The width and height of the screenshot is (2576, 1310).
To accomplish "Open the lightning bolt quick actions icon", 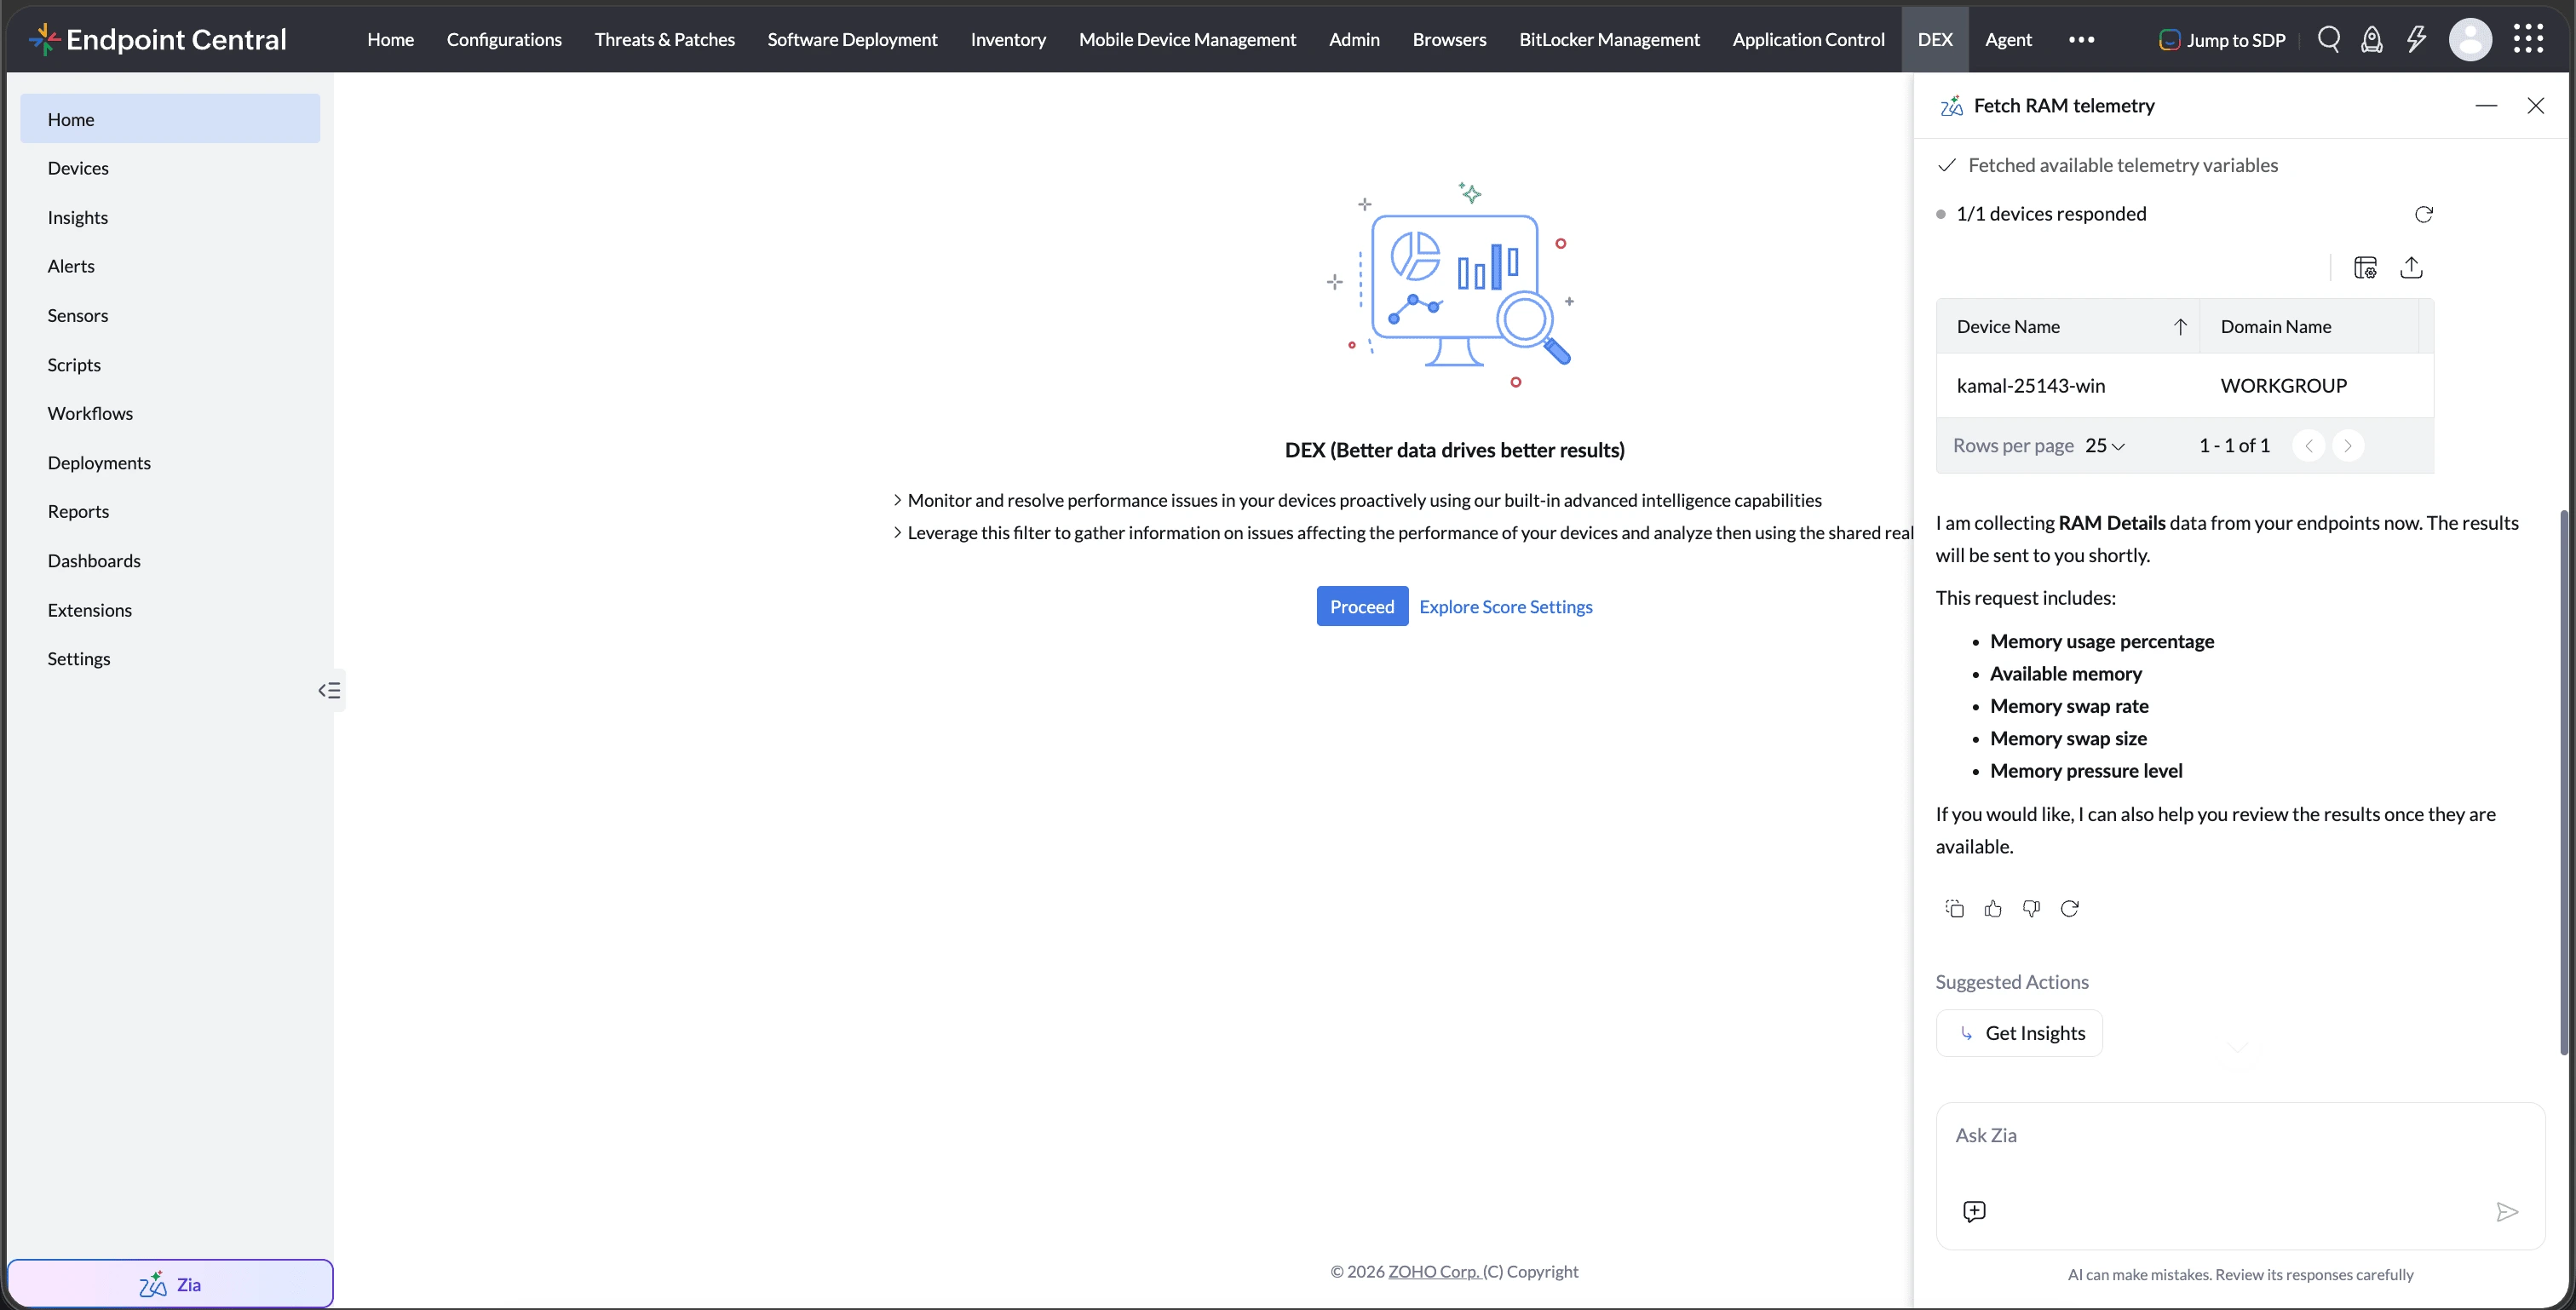I will (2416, 39).
